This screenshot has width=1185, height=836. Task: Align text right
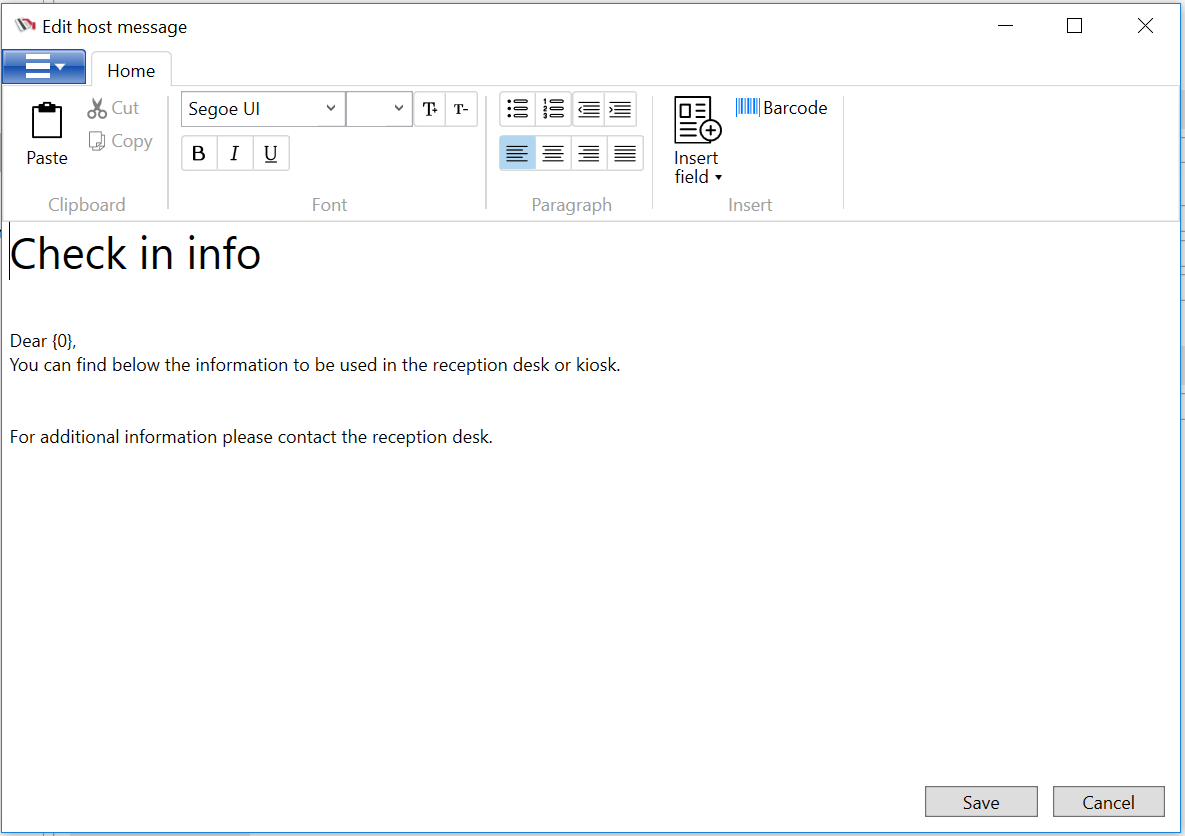click(x=589, y=153)
